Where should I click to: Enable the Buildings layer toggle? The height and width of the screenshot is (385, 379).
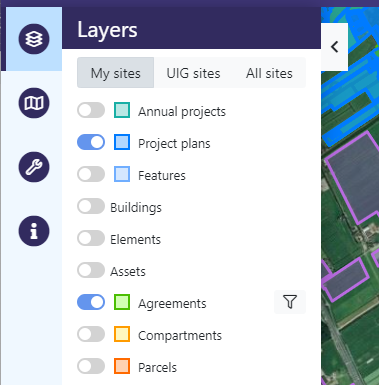coord(91,206)
